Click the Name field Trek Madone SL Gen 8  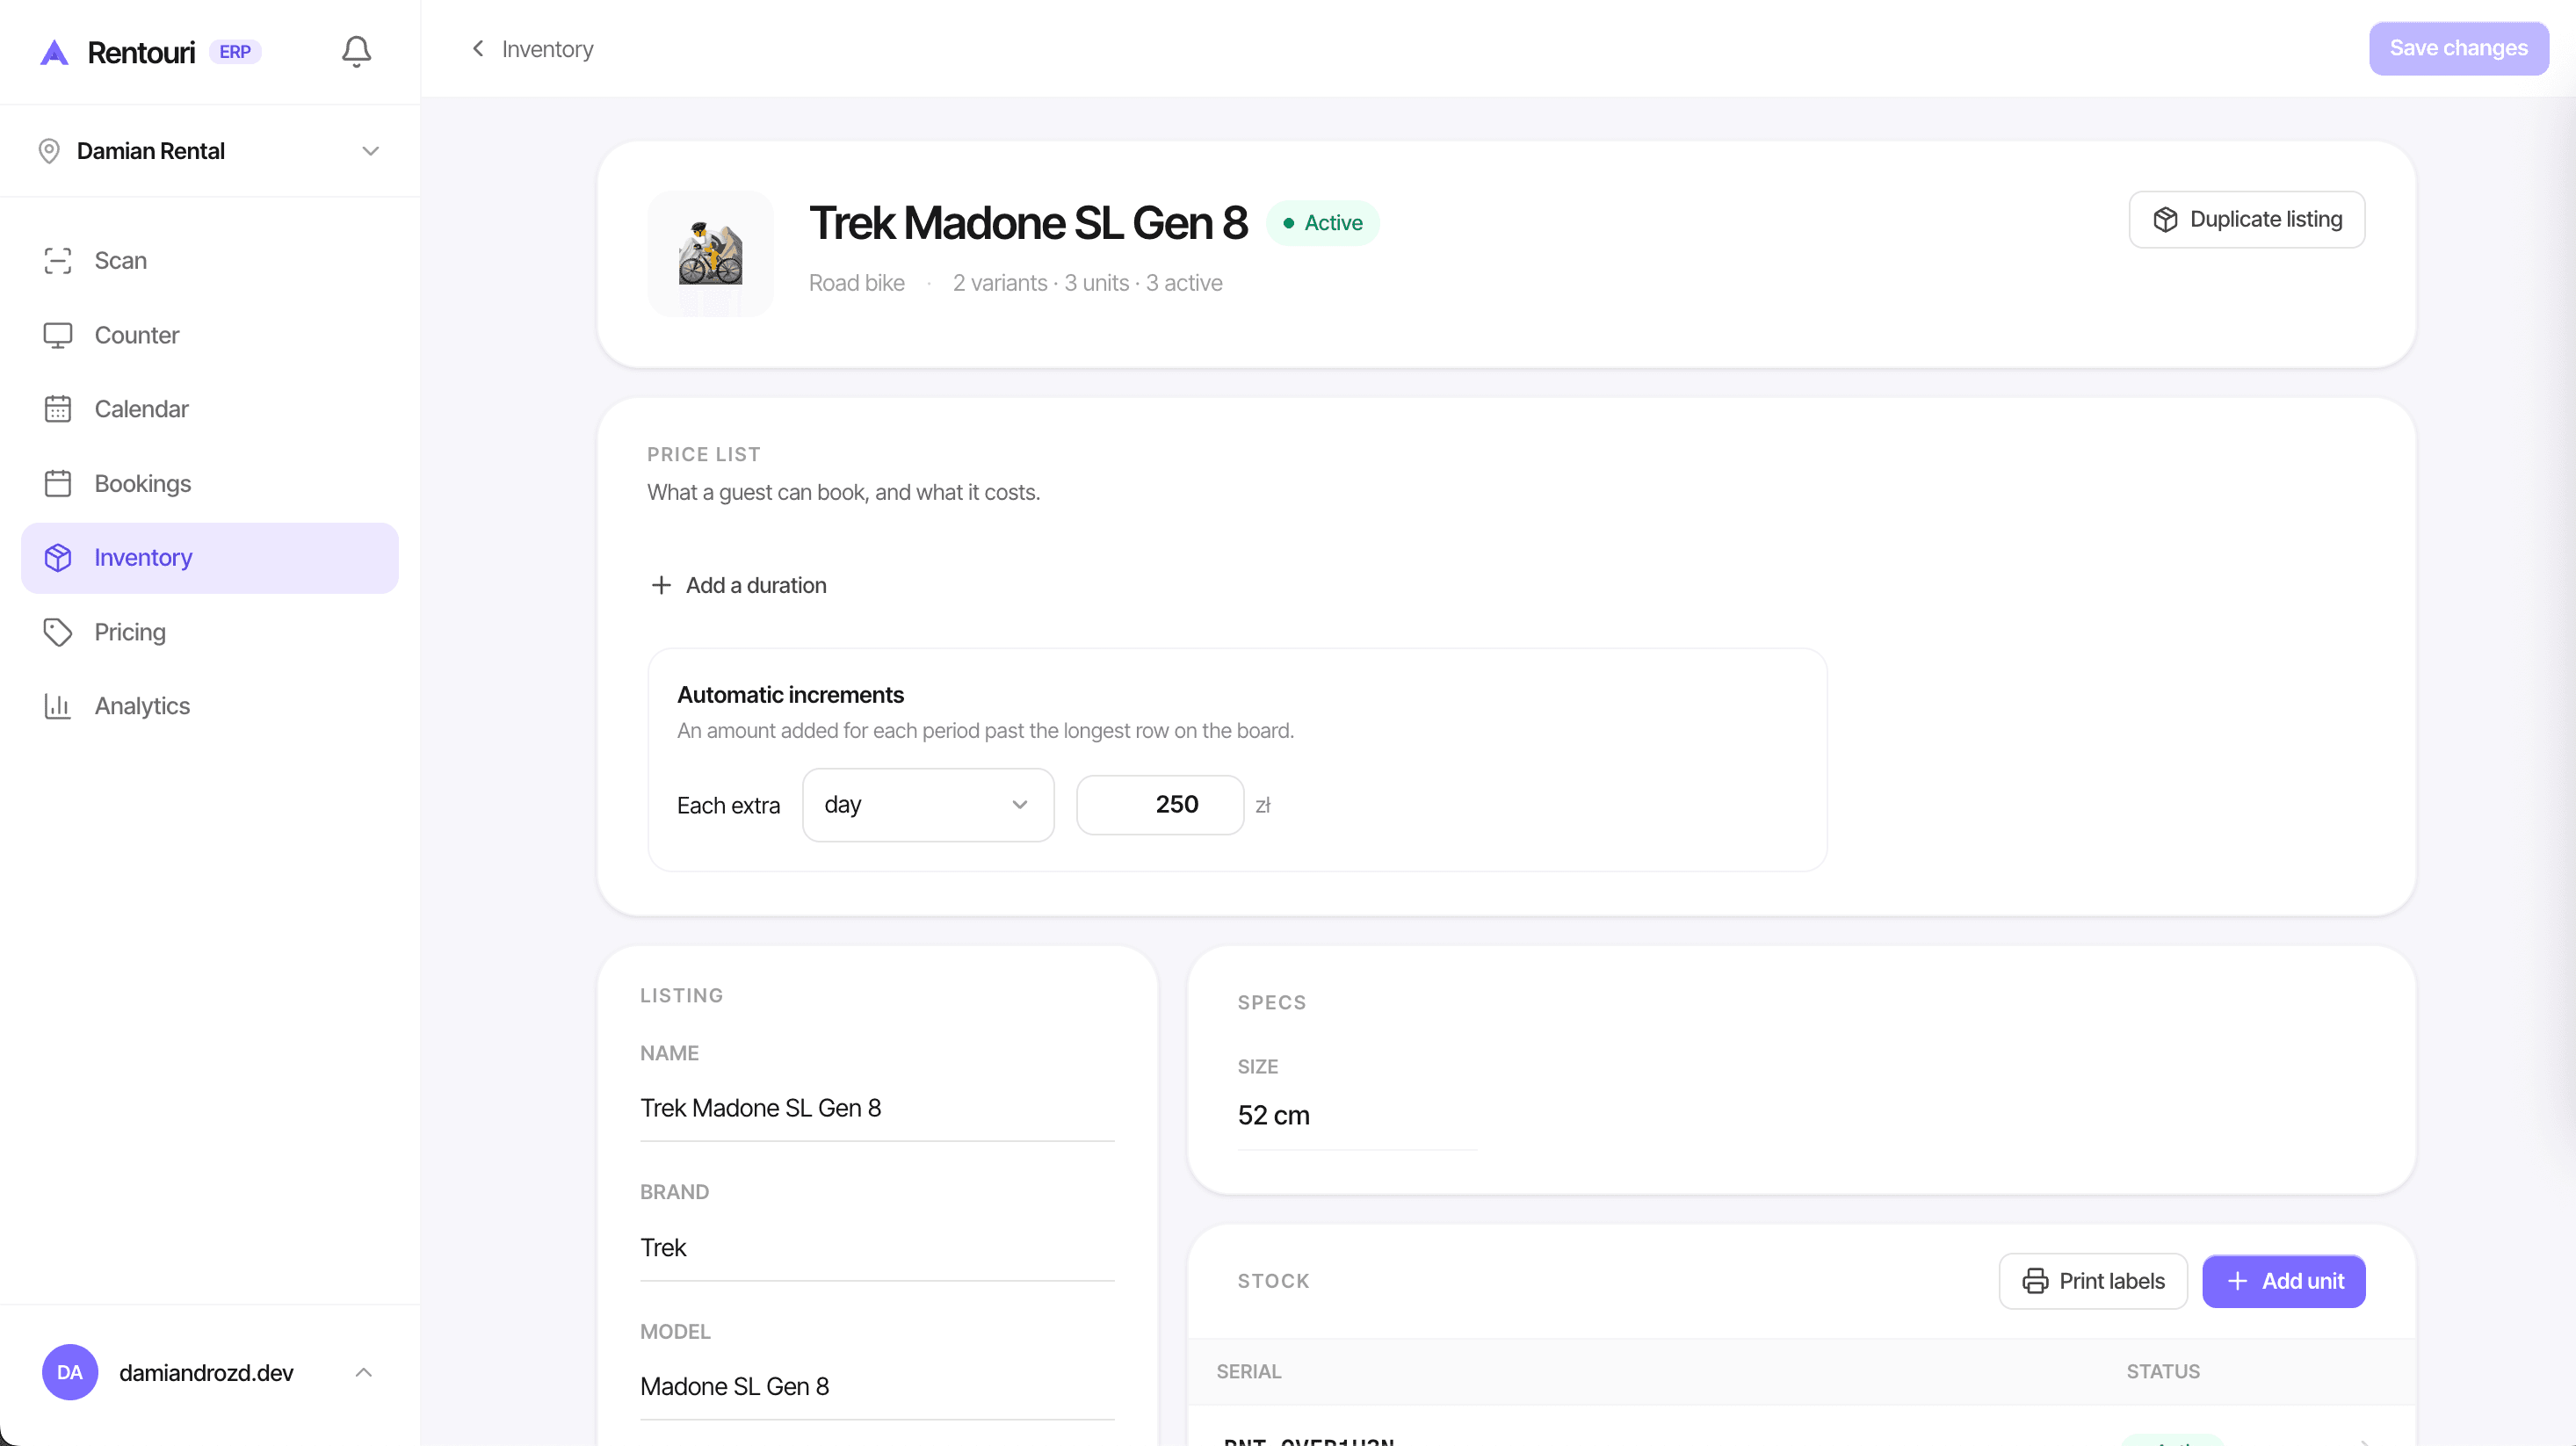(x=877, y=1109)
